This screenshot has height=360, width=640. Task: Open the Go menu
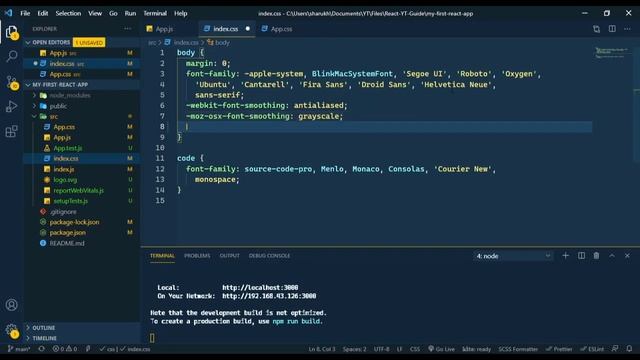click(113, 13)
